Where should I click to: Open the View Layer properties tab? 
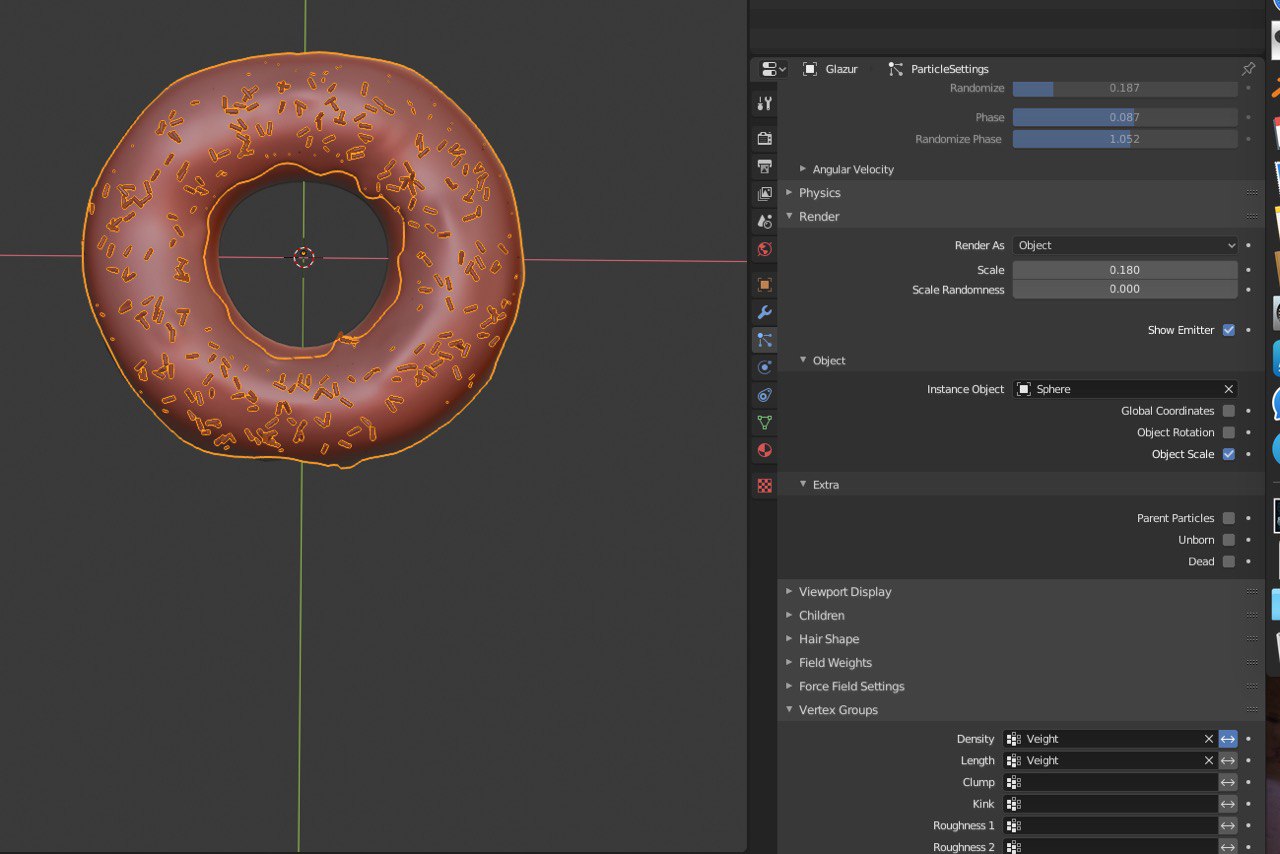coord(765,193)
